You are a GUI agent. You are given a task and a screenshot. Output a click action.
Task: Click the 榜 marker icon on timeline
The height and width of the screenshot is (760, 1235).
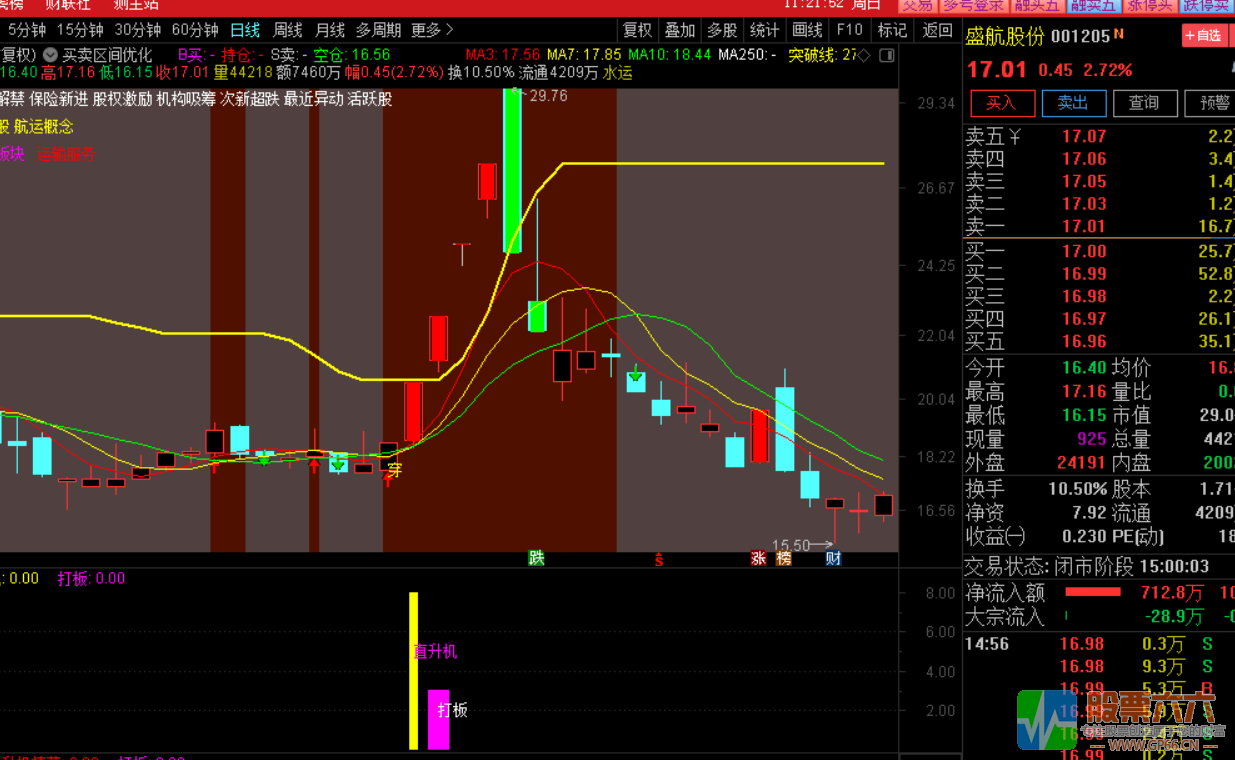(783, 558)
